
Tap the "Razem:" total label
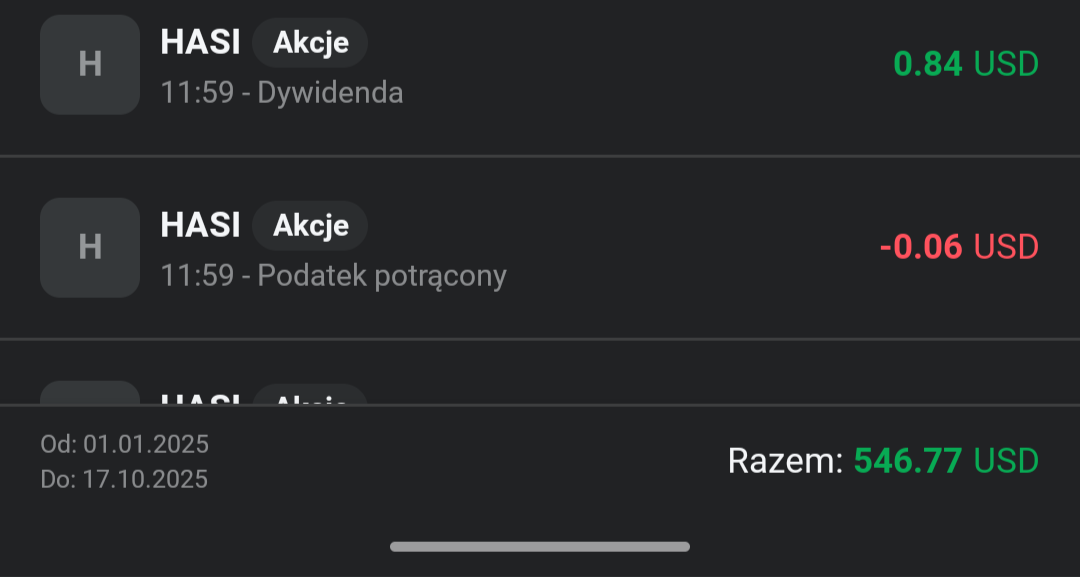786,461
